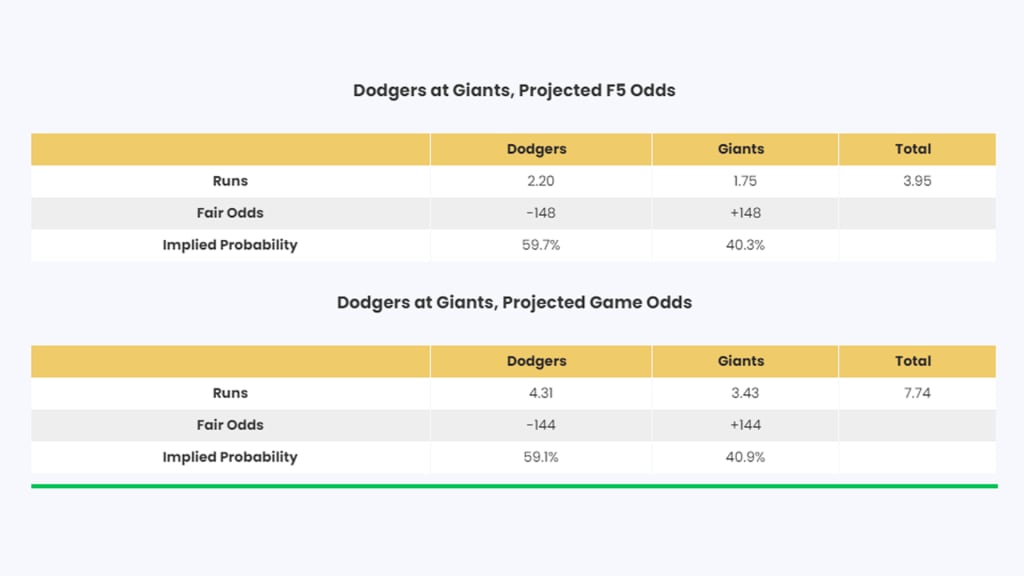Click the game total runs value 7.74
This screenshot has height=576, width=1024.
(917, 393)
